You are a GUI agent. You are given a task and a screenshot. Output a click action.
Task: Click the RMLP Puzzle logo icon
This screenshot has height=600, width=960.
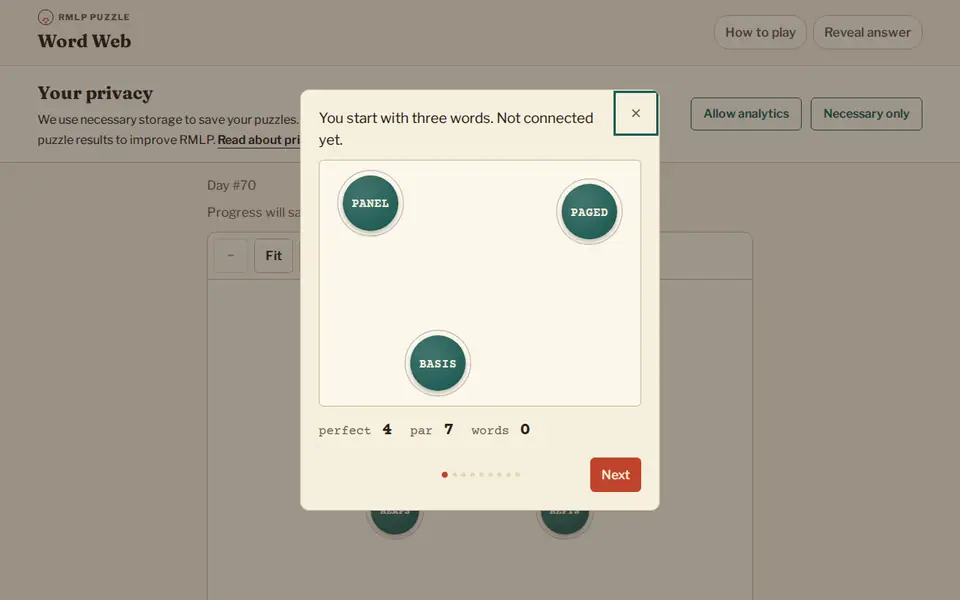click(45, 17)
